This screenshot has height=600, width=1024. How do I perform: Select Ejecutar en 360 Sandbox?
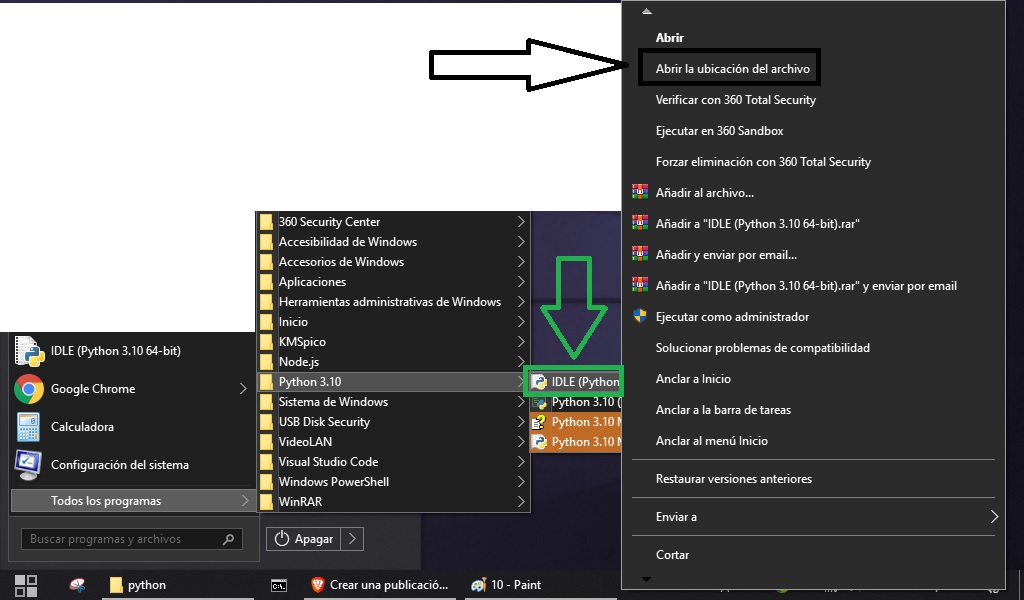pos(813,131)
